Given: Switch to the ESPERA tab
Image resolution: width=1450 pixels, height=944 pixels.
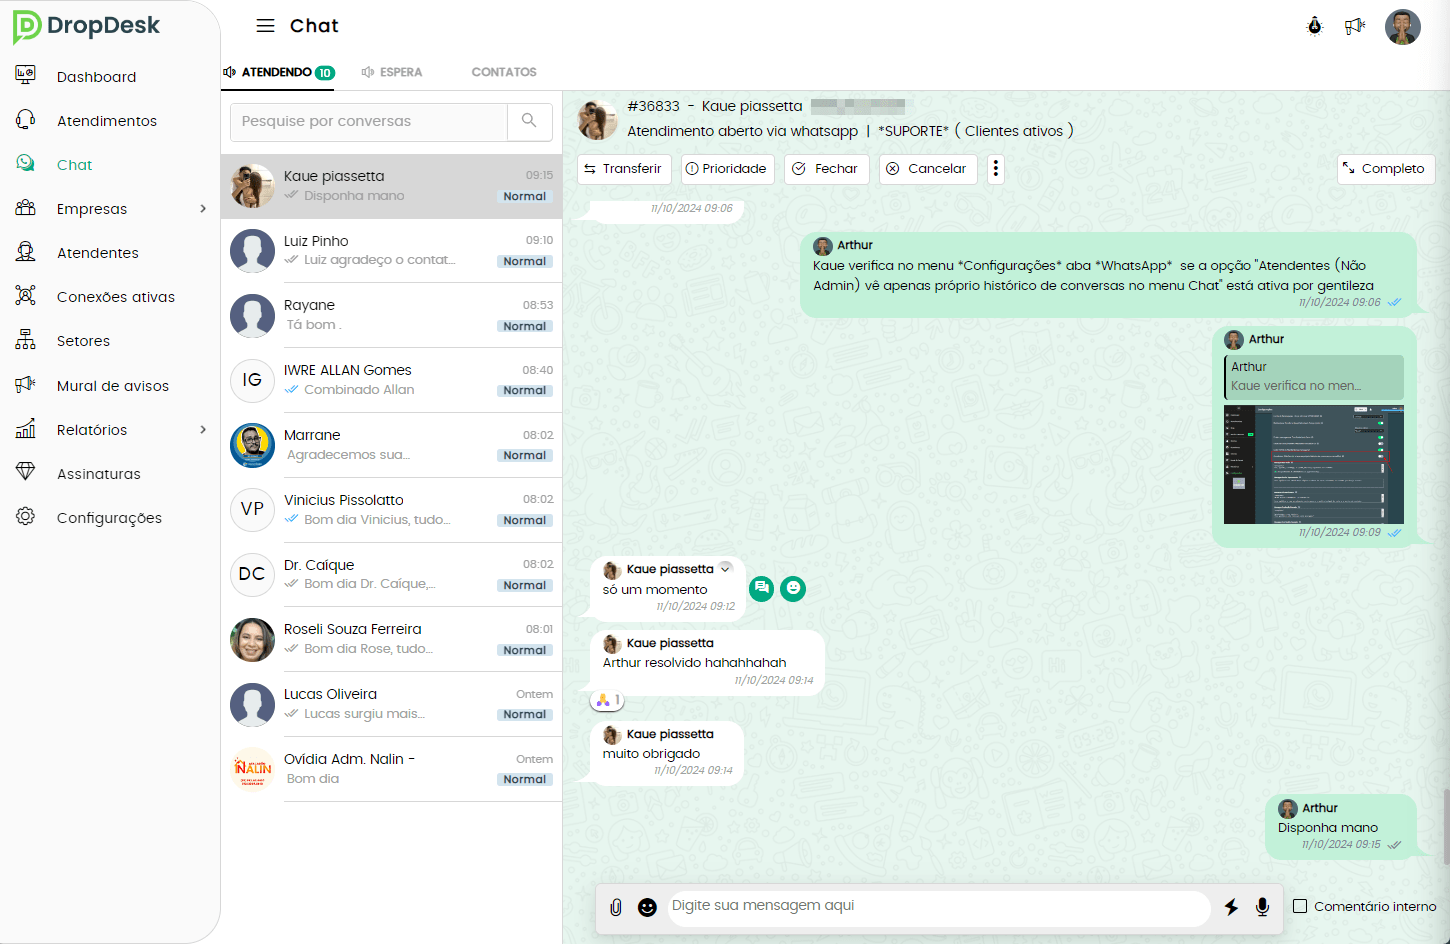Looking at the screenshot, I should 392,72.
